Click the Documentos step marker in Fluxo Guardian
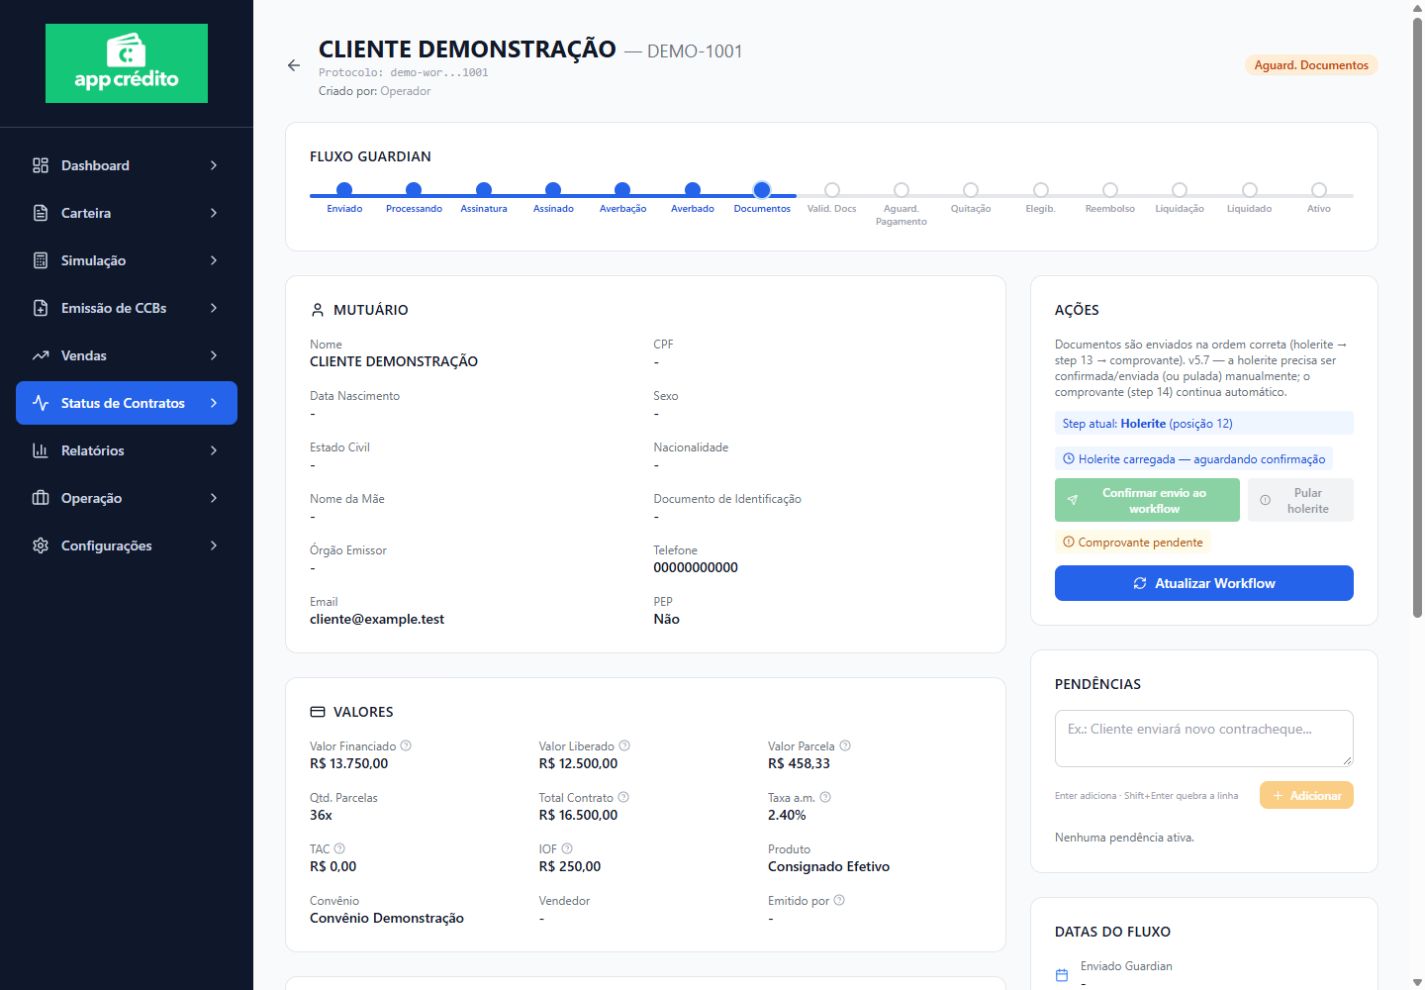 (x=762, y=189)
